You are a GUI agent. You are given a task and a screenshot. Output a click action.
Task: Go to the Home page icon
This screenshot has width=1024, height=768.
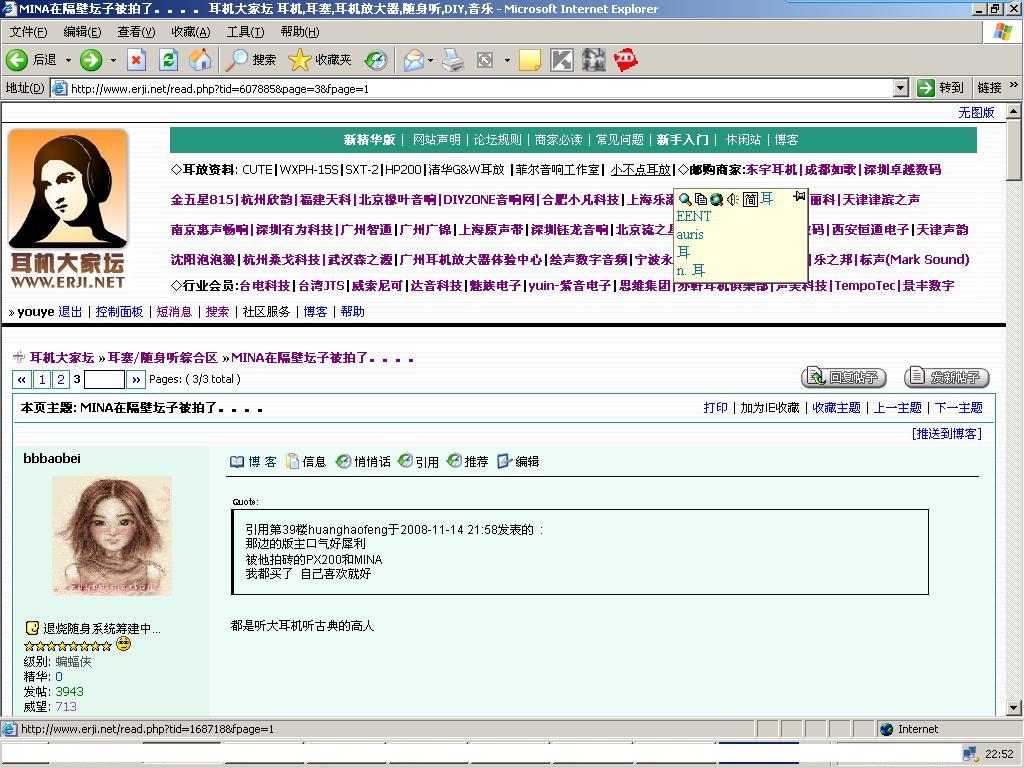[x=200, y=60]
